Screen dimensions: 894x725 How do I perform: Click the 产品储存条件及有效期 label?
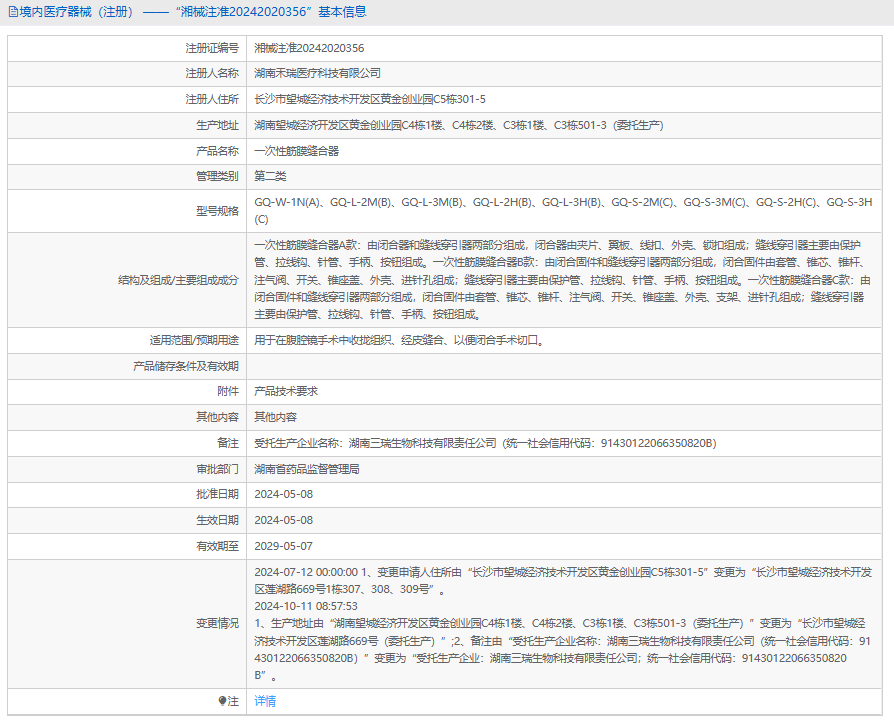[186, 366]
